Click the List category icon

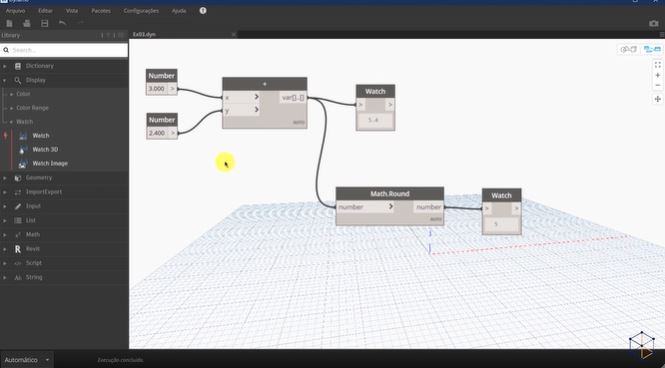point(18,220)
